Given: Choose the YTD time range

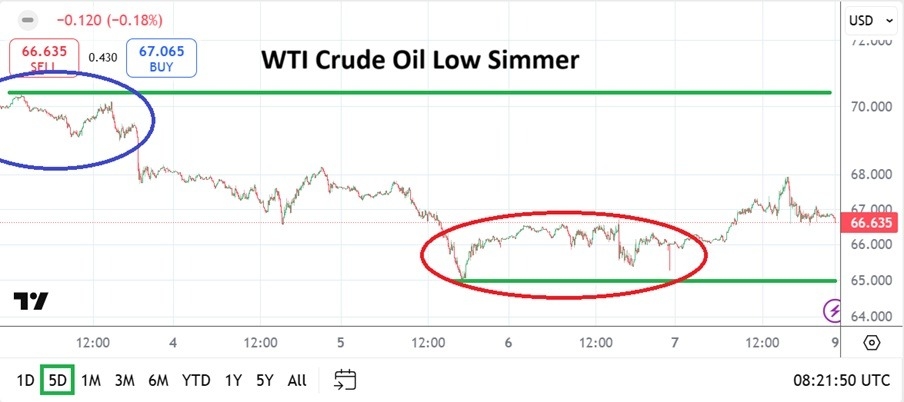Looking at the screenshot, I should (x=196, y=381).
